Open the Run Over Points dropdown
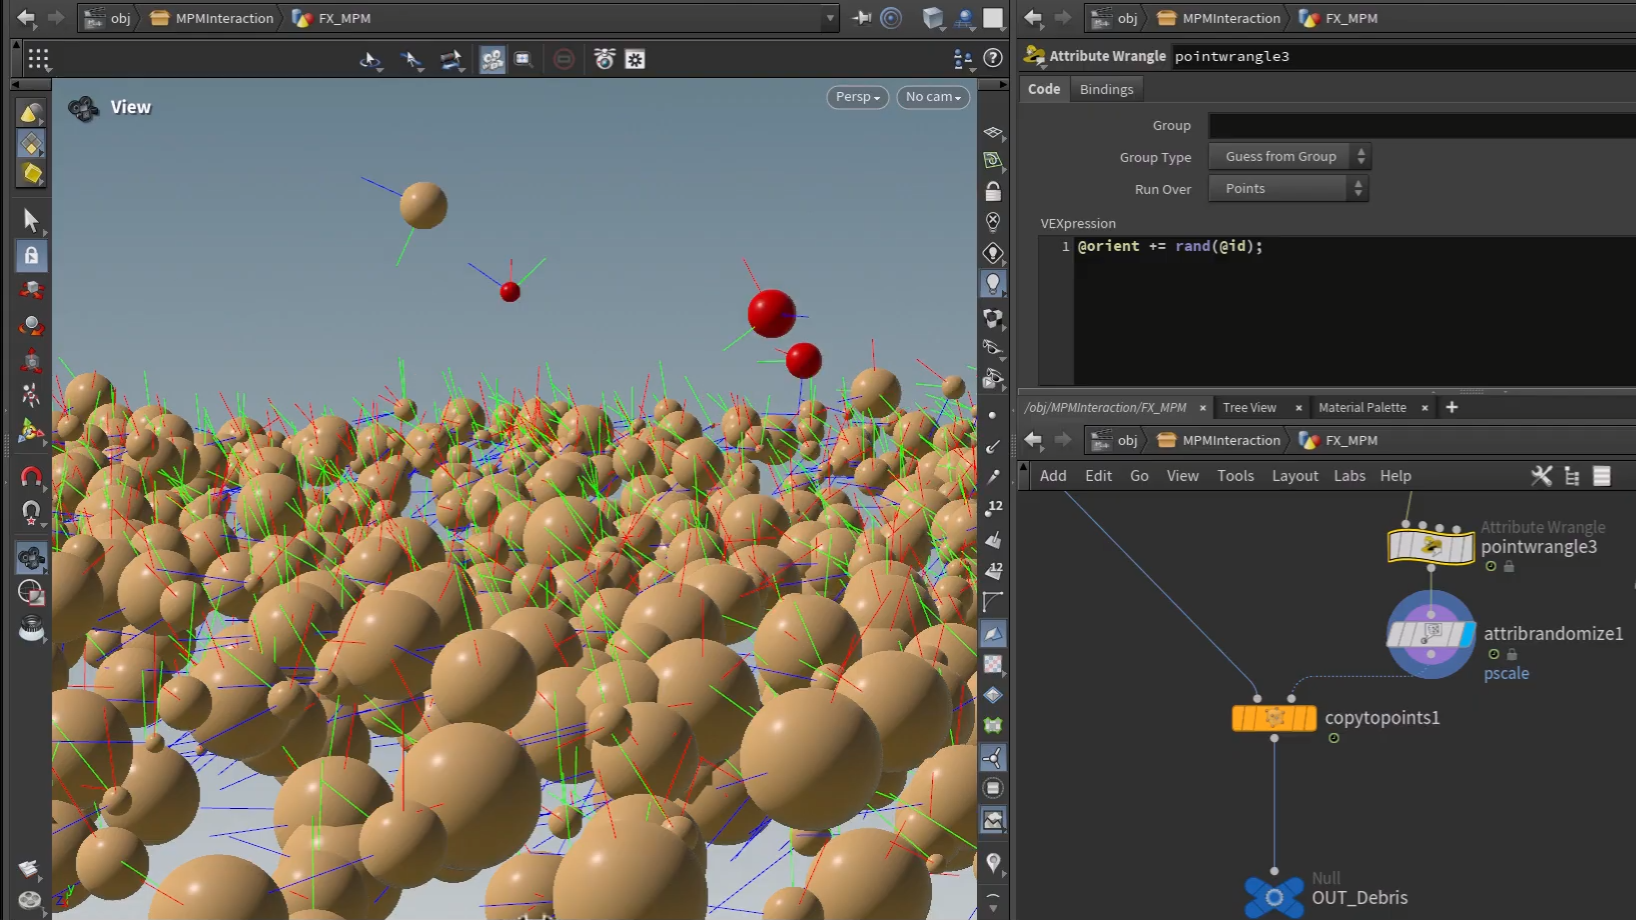 pos(1287,189)
